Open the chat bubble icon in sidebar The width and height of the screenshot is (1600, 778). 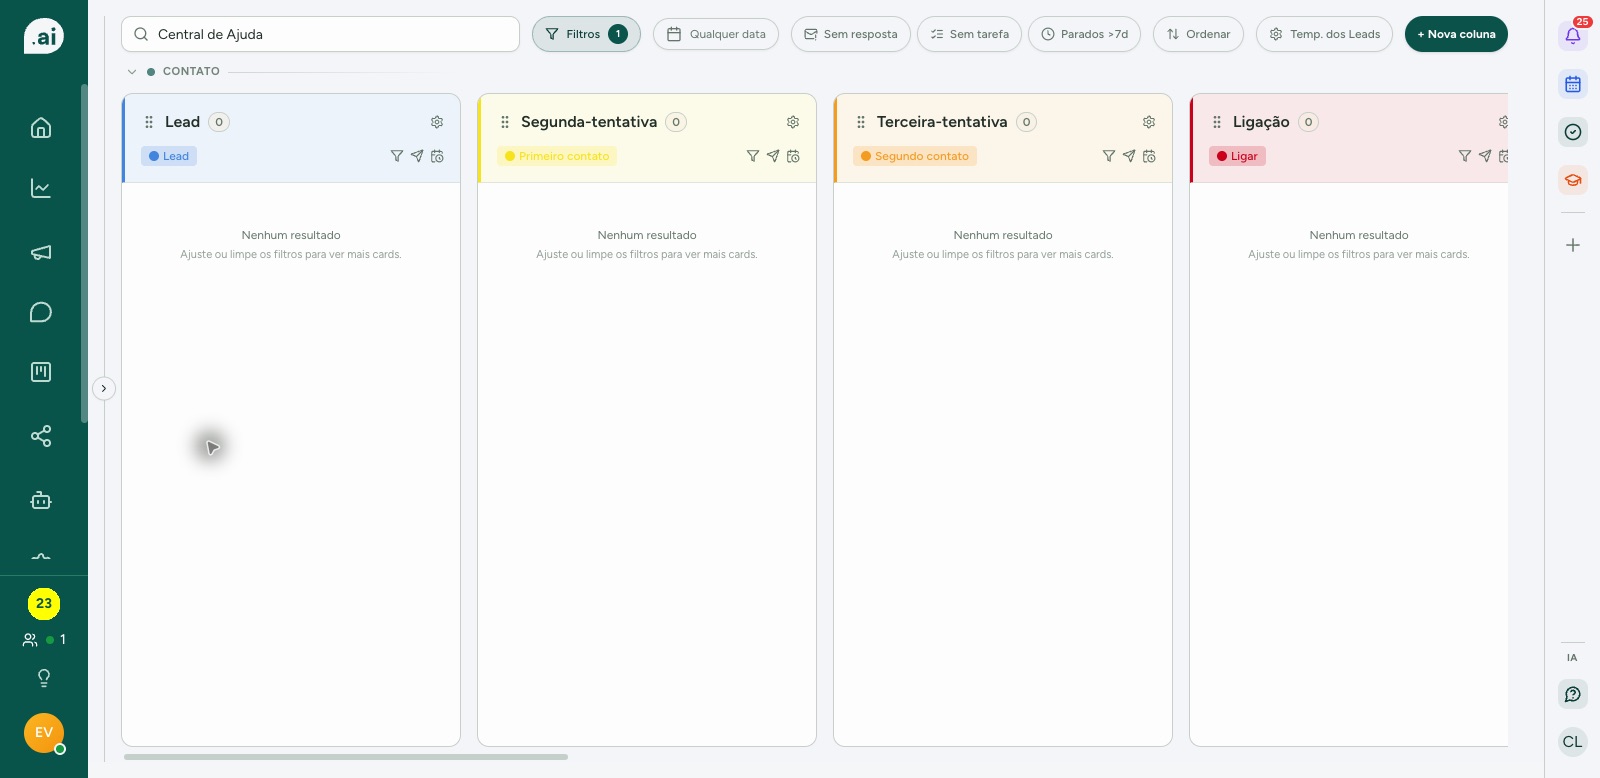coord(41,312)
